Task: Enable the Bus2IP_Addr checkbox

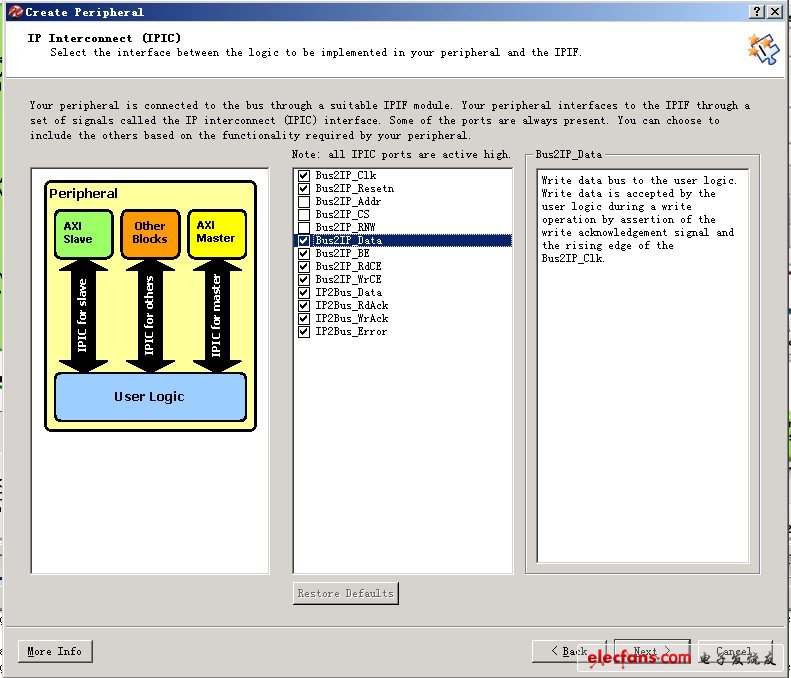Action: 304,202
